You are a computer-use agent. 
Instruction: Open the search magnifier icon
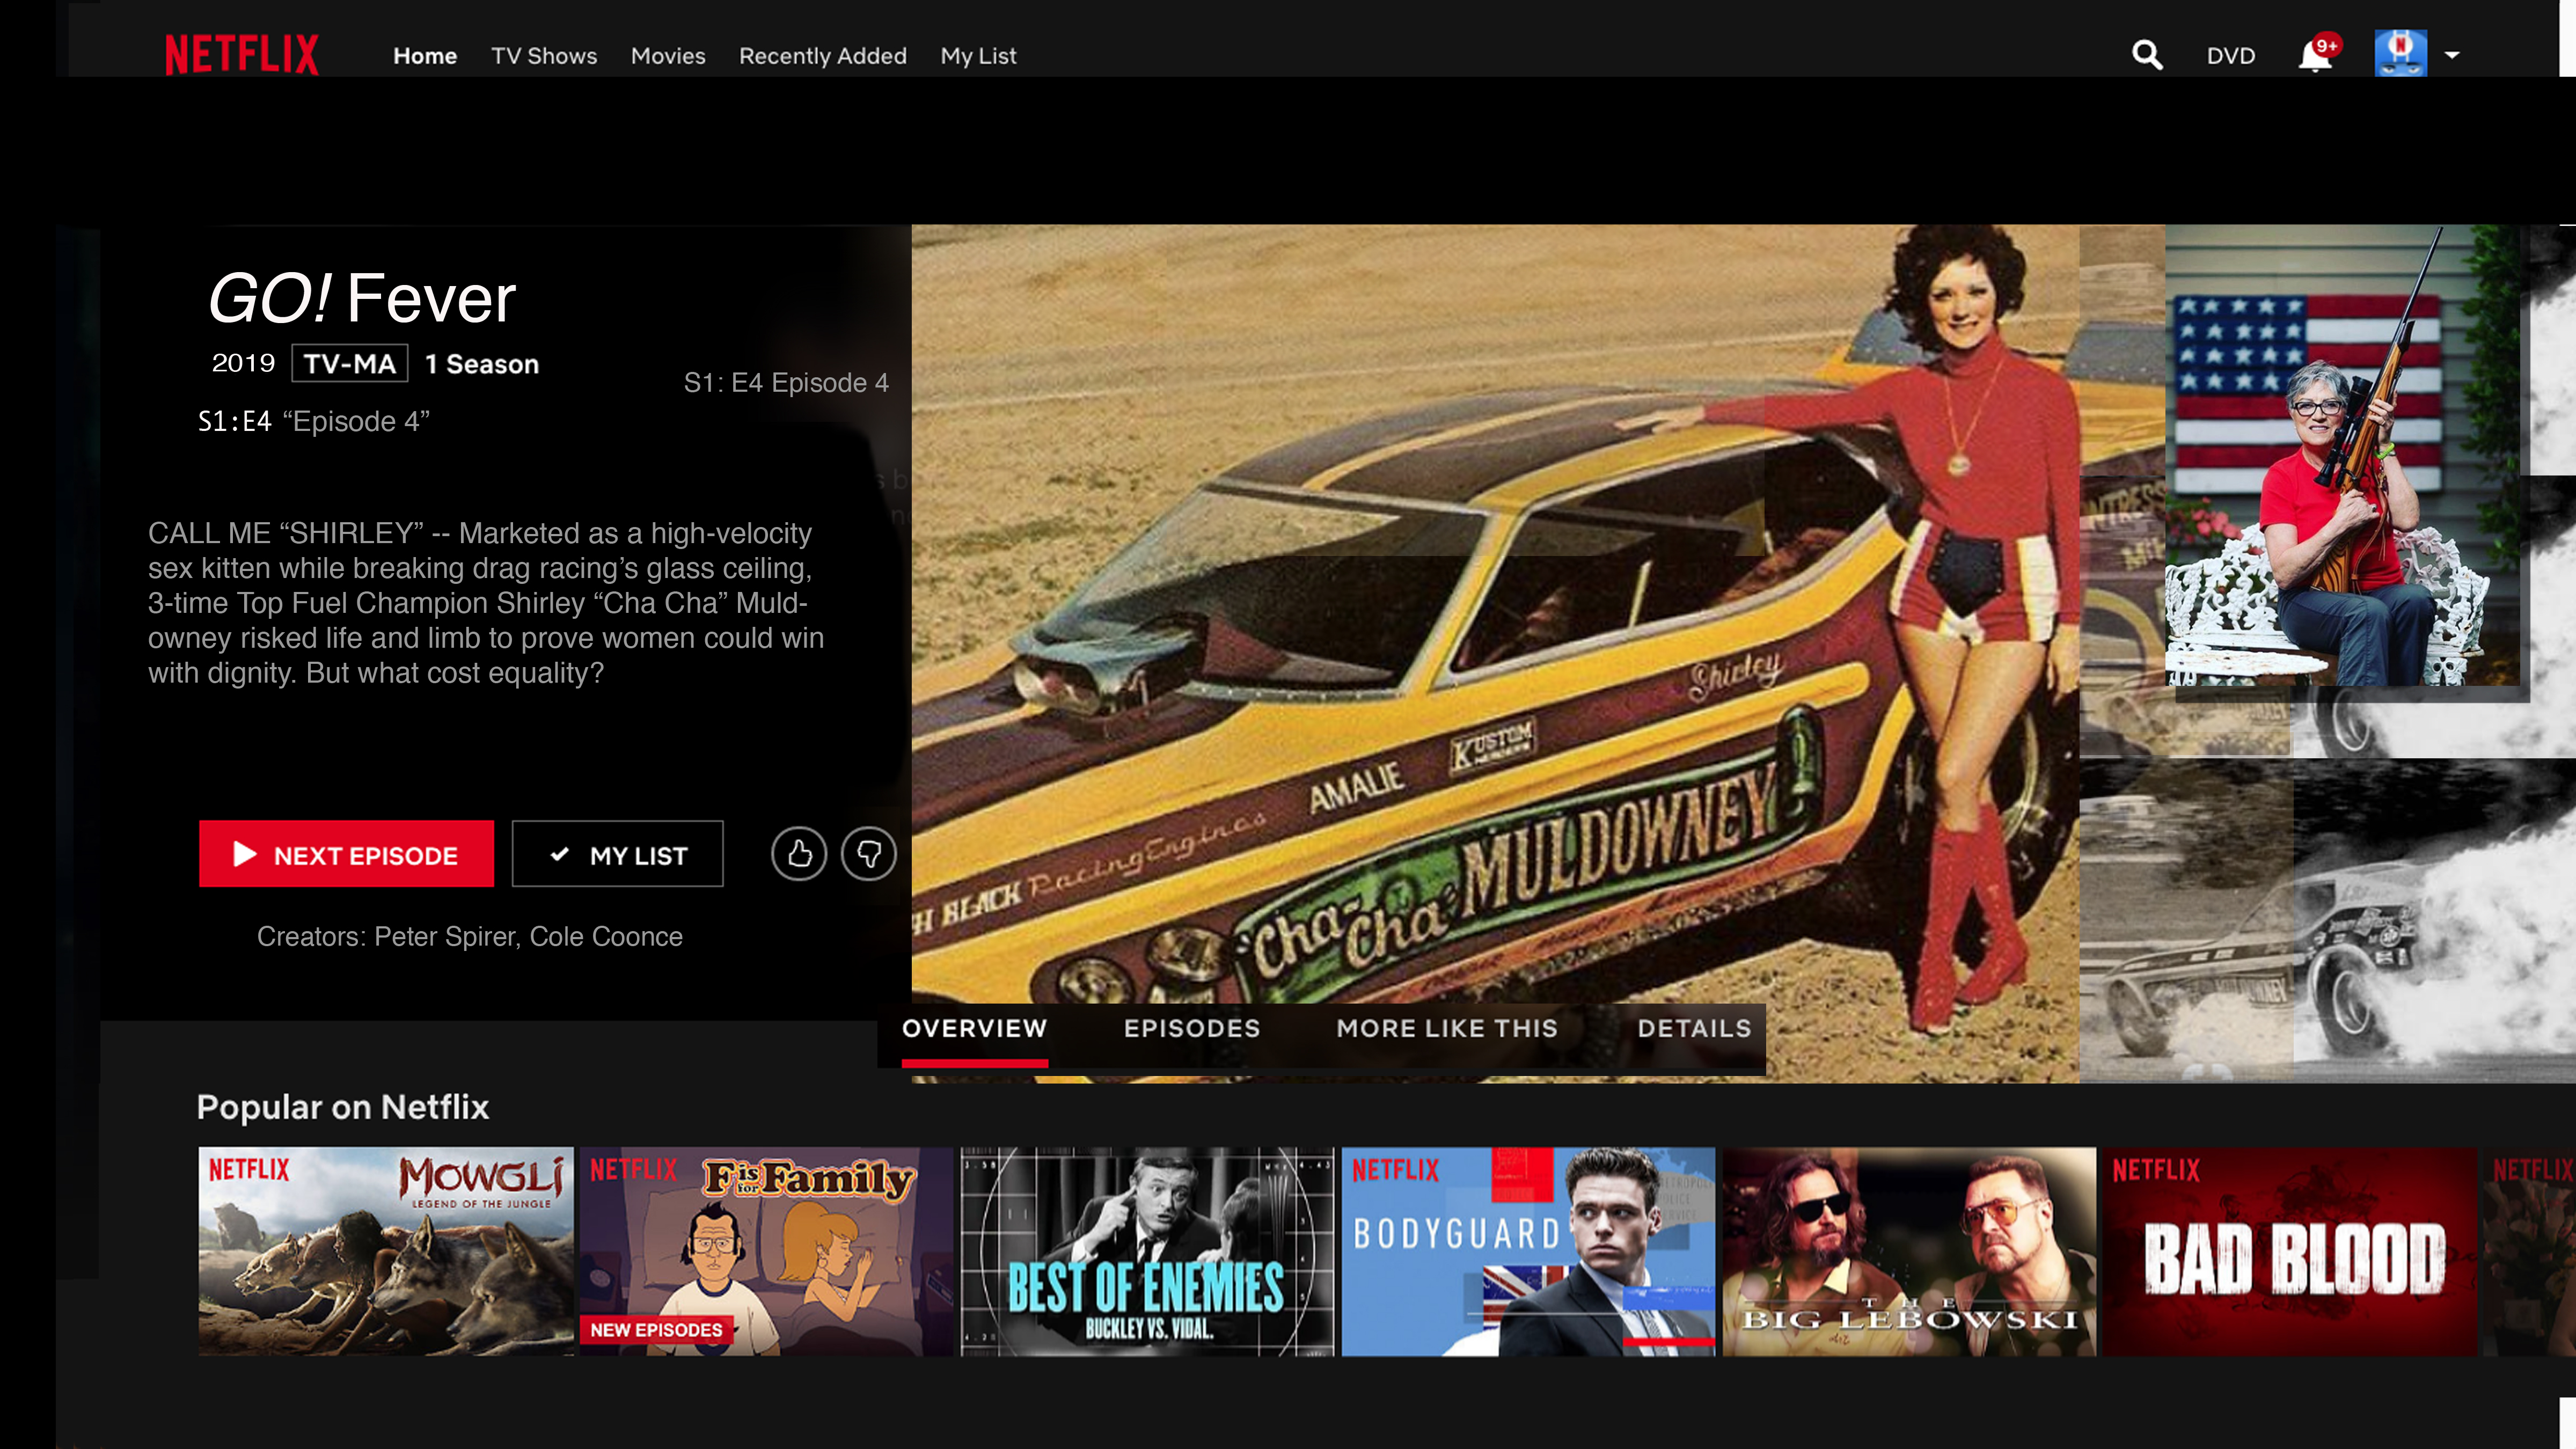2146,55
